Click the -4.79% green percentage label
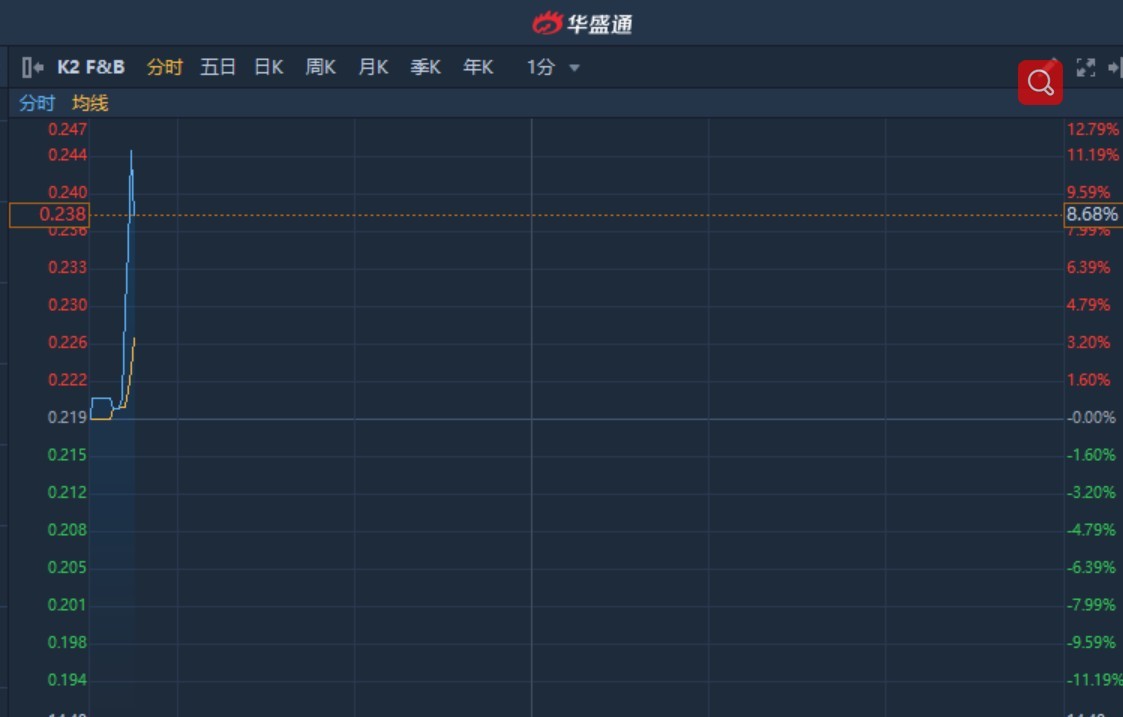This screenshot has width=1123, height=717. tap(1091, 530)
